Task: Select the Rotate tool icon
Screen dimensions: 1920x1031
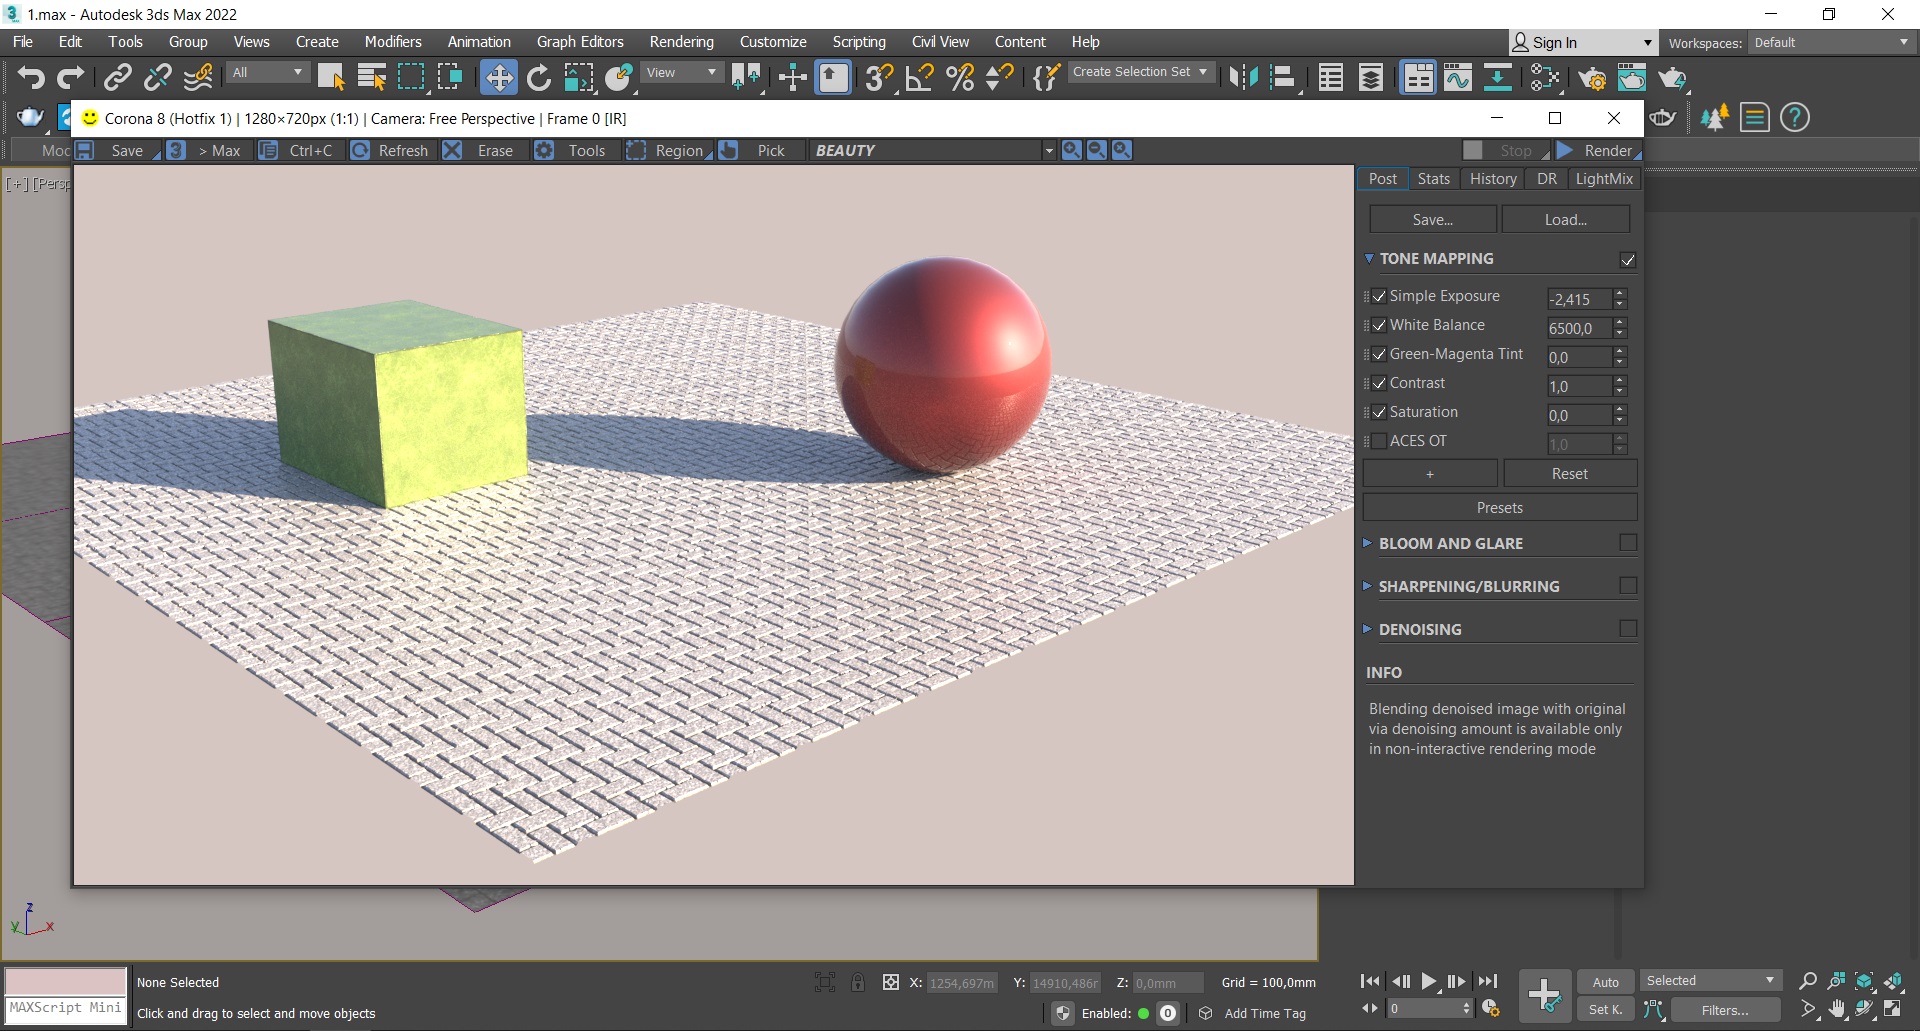Action: 539,78
